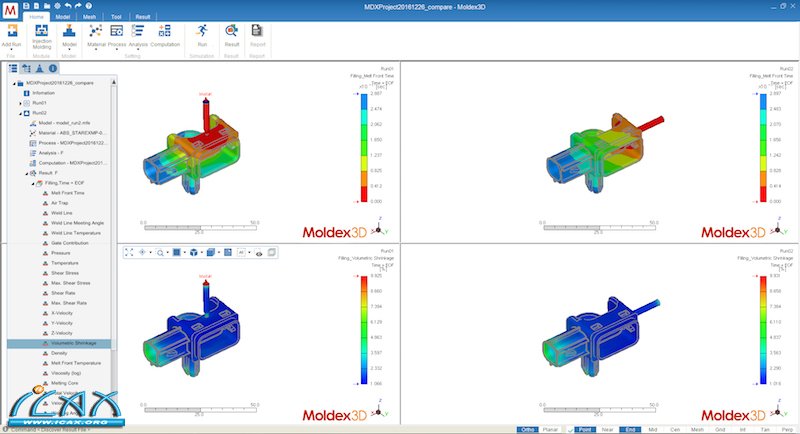
Task: Select Weld Line Meeting Angle item
Action: (x=78, y=223)
